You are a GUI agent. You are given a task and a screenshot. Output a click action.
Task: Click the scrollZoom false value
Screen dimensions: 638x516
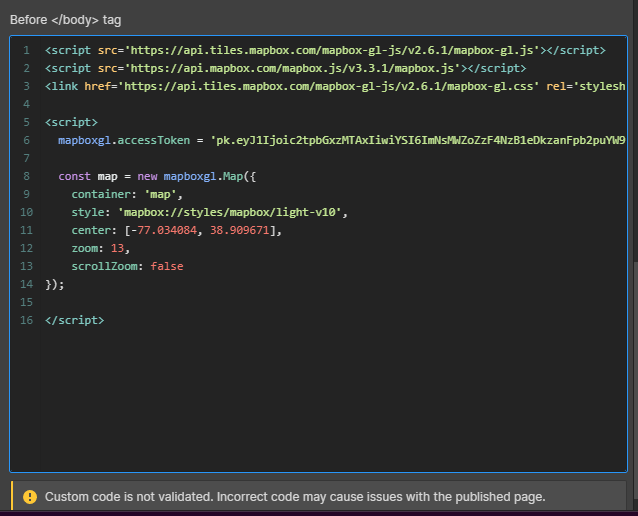167,266
